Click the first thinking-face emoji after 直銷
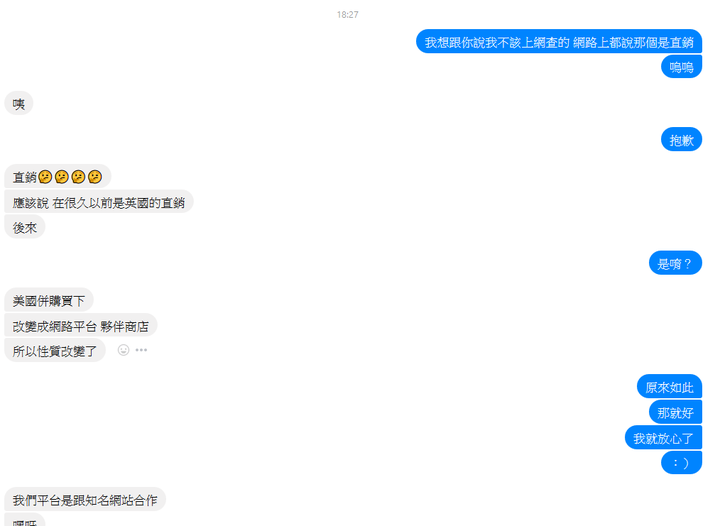 pyautogui.click(x=45, y=177)
